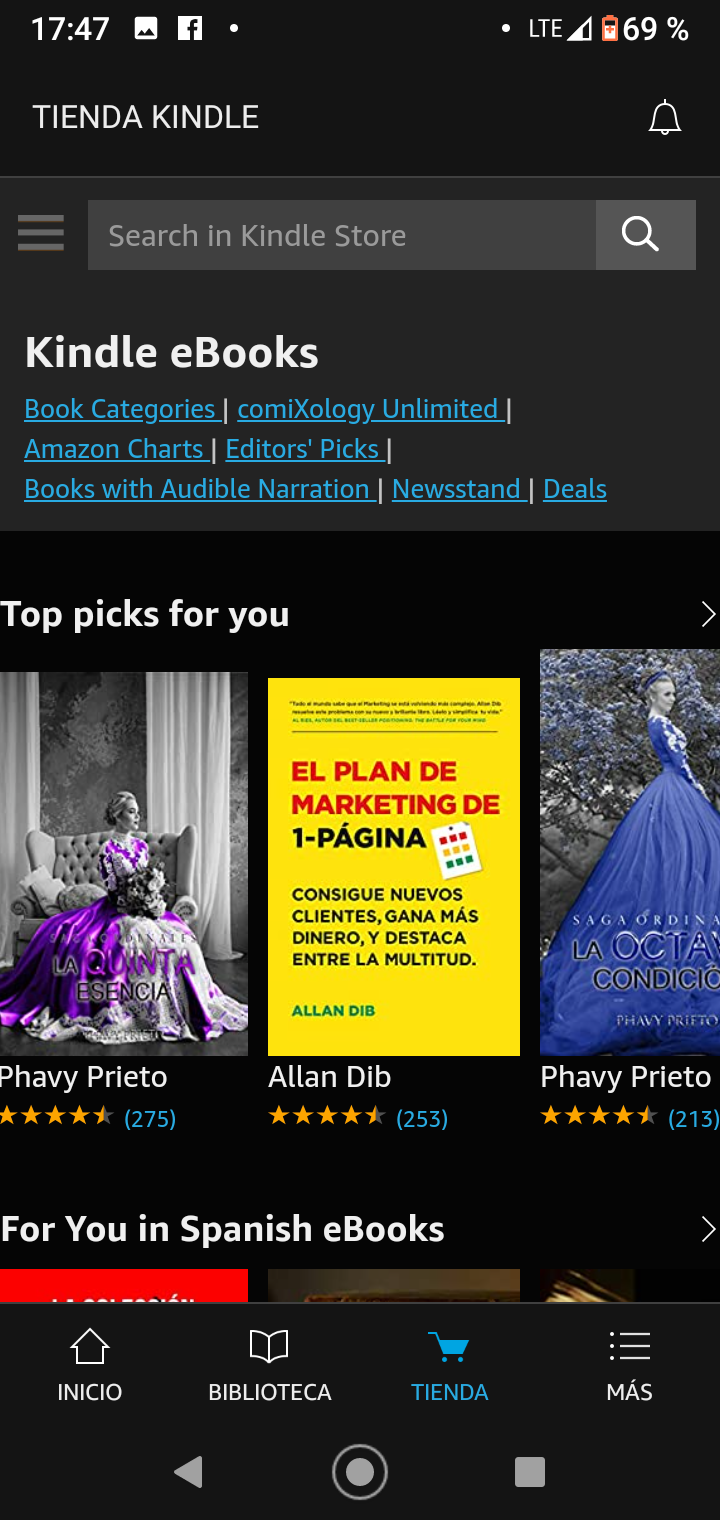
Task: Tap Android back triangle button
Action: [x=189, y=1472]
